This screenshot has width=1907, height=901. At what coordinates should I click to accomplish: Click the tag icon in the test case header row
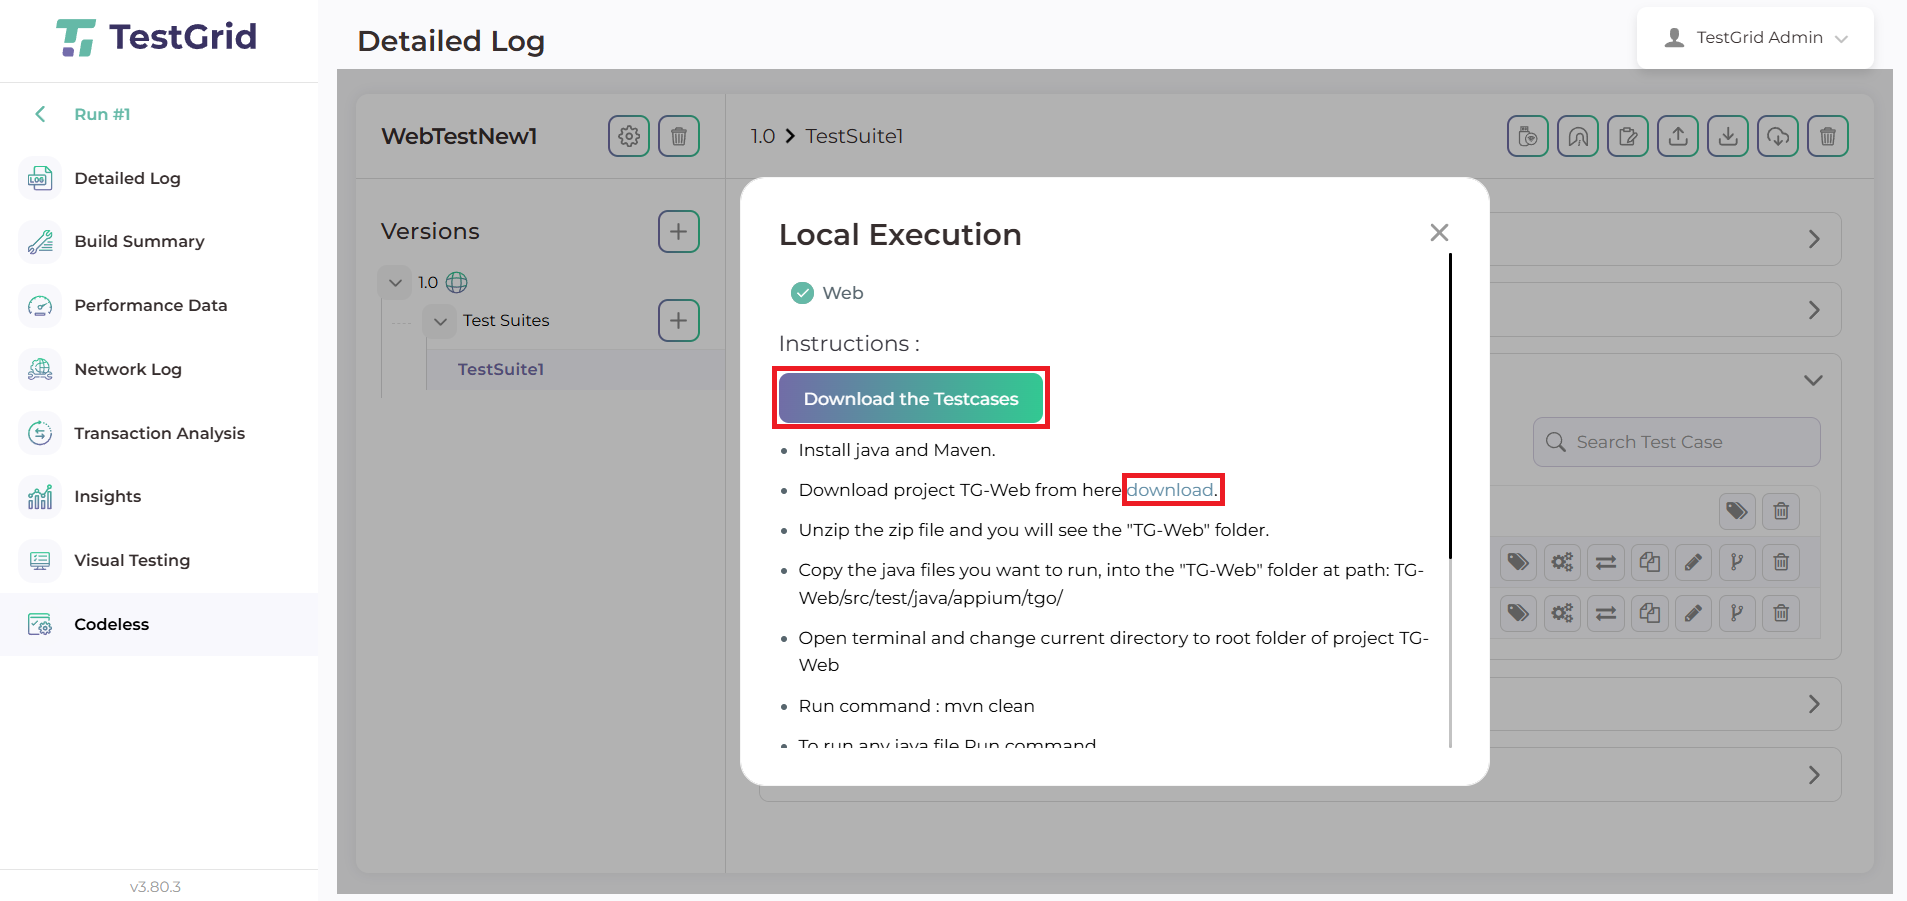pos(1737,511)
